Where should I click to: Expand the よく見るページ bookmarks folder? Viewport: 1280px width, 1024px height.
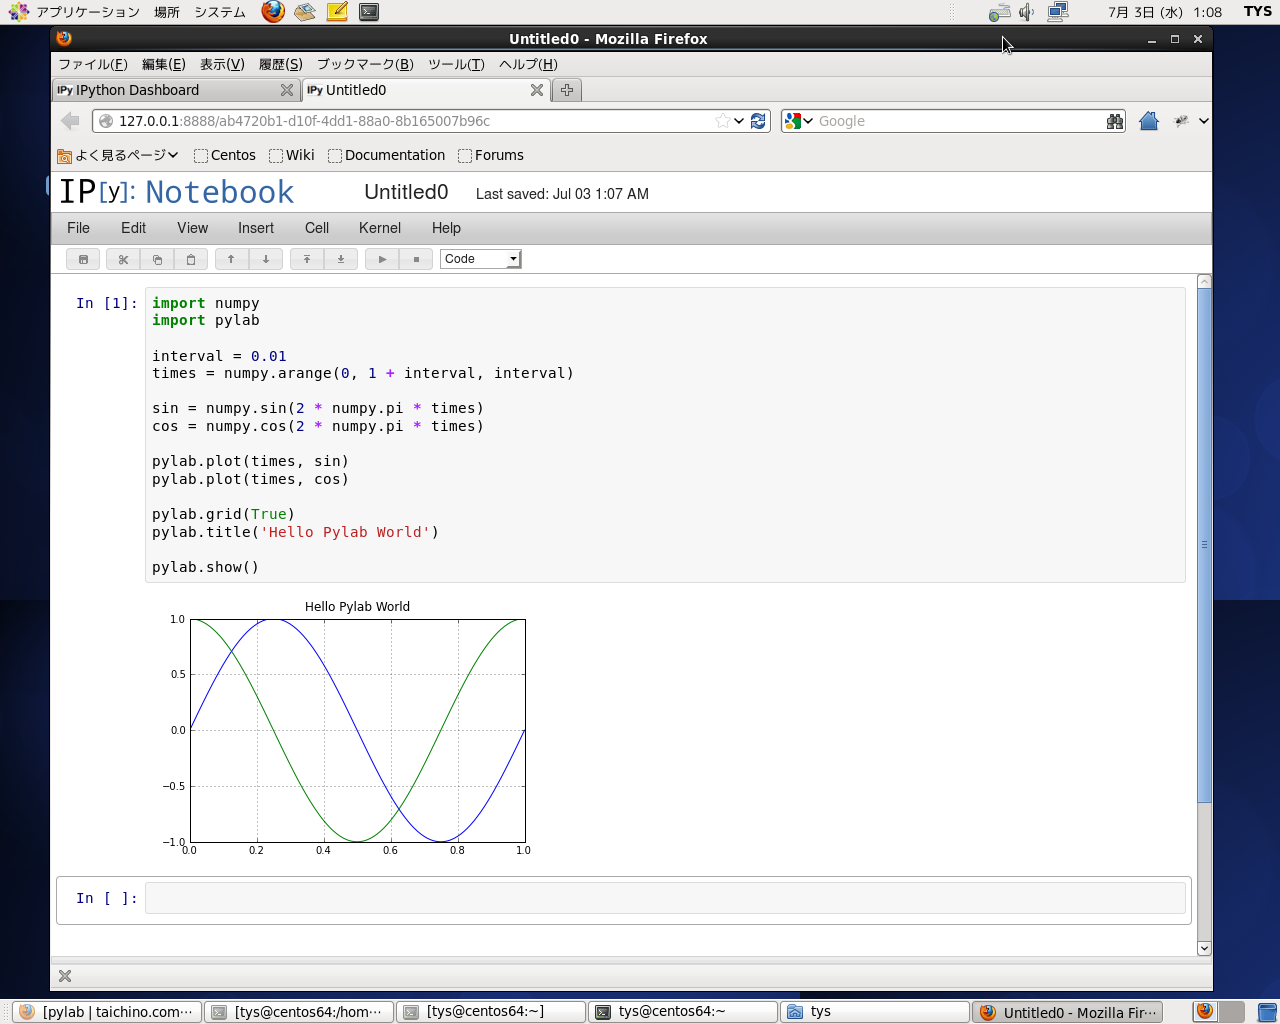coord(118,155)
